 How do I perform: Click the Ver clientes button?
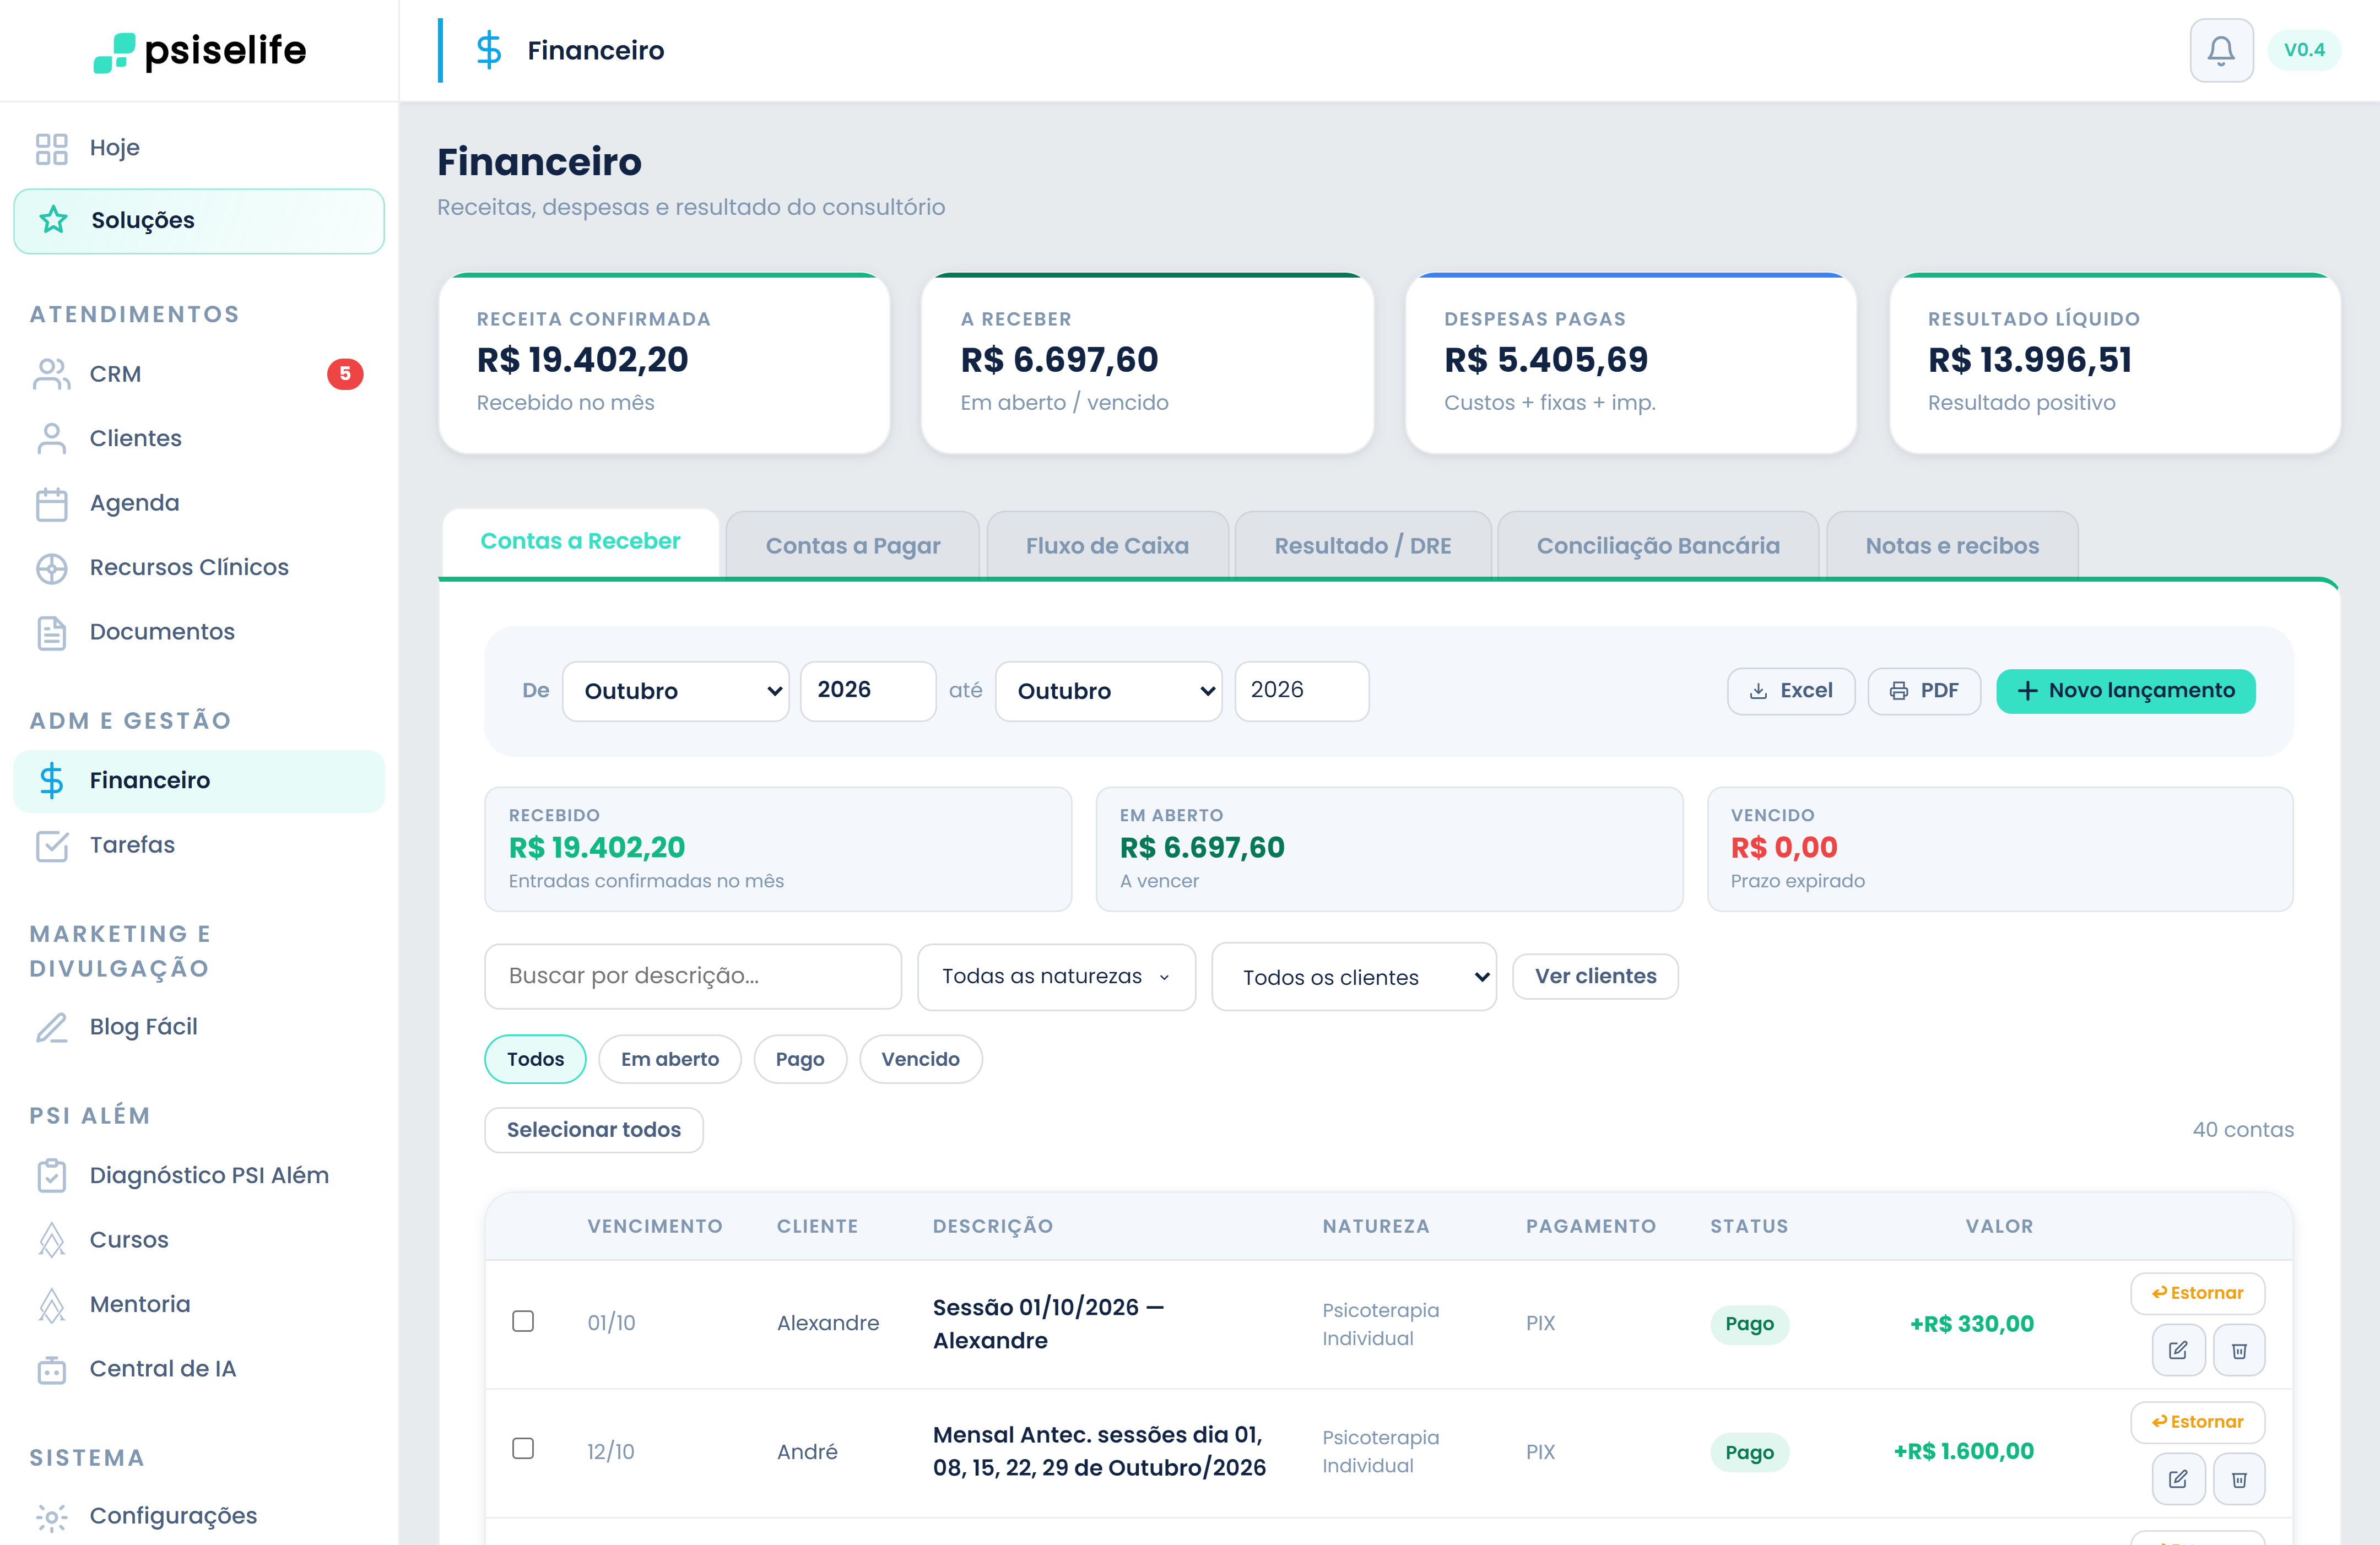click(x=1595, y=976)
